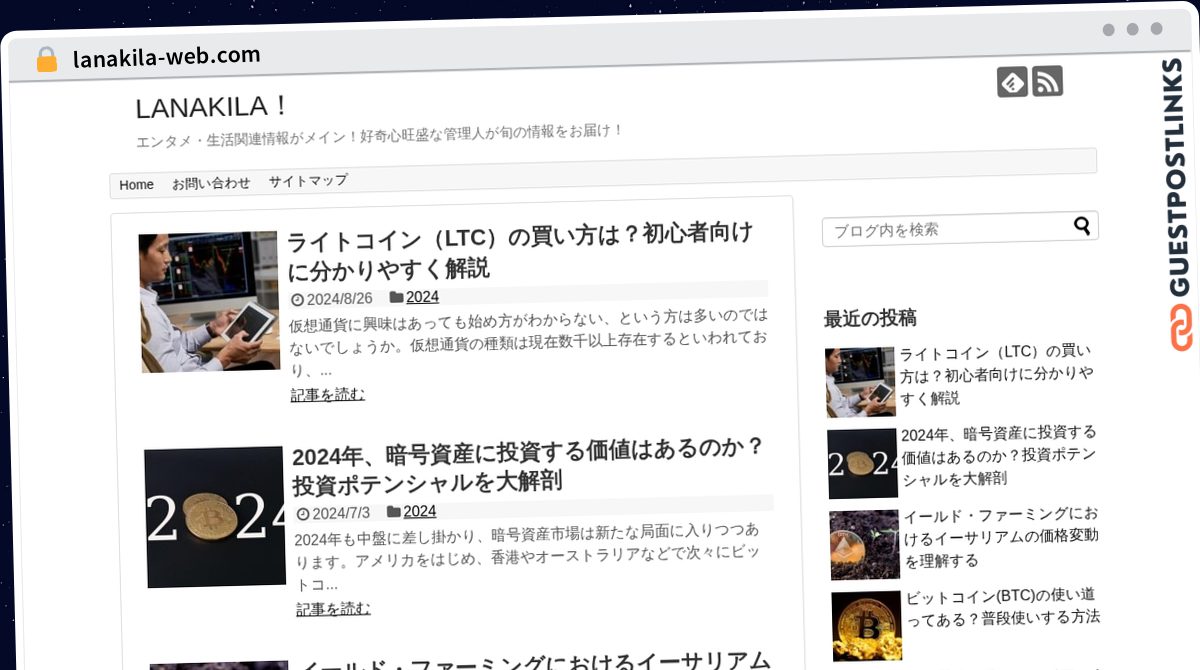Open the Litecoin article thumbnail in main list
Image resolution: width=1200 pixels, height=670 pixels.
pyautogui.click(x=209, y=302)
